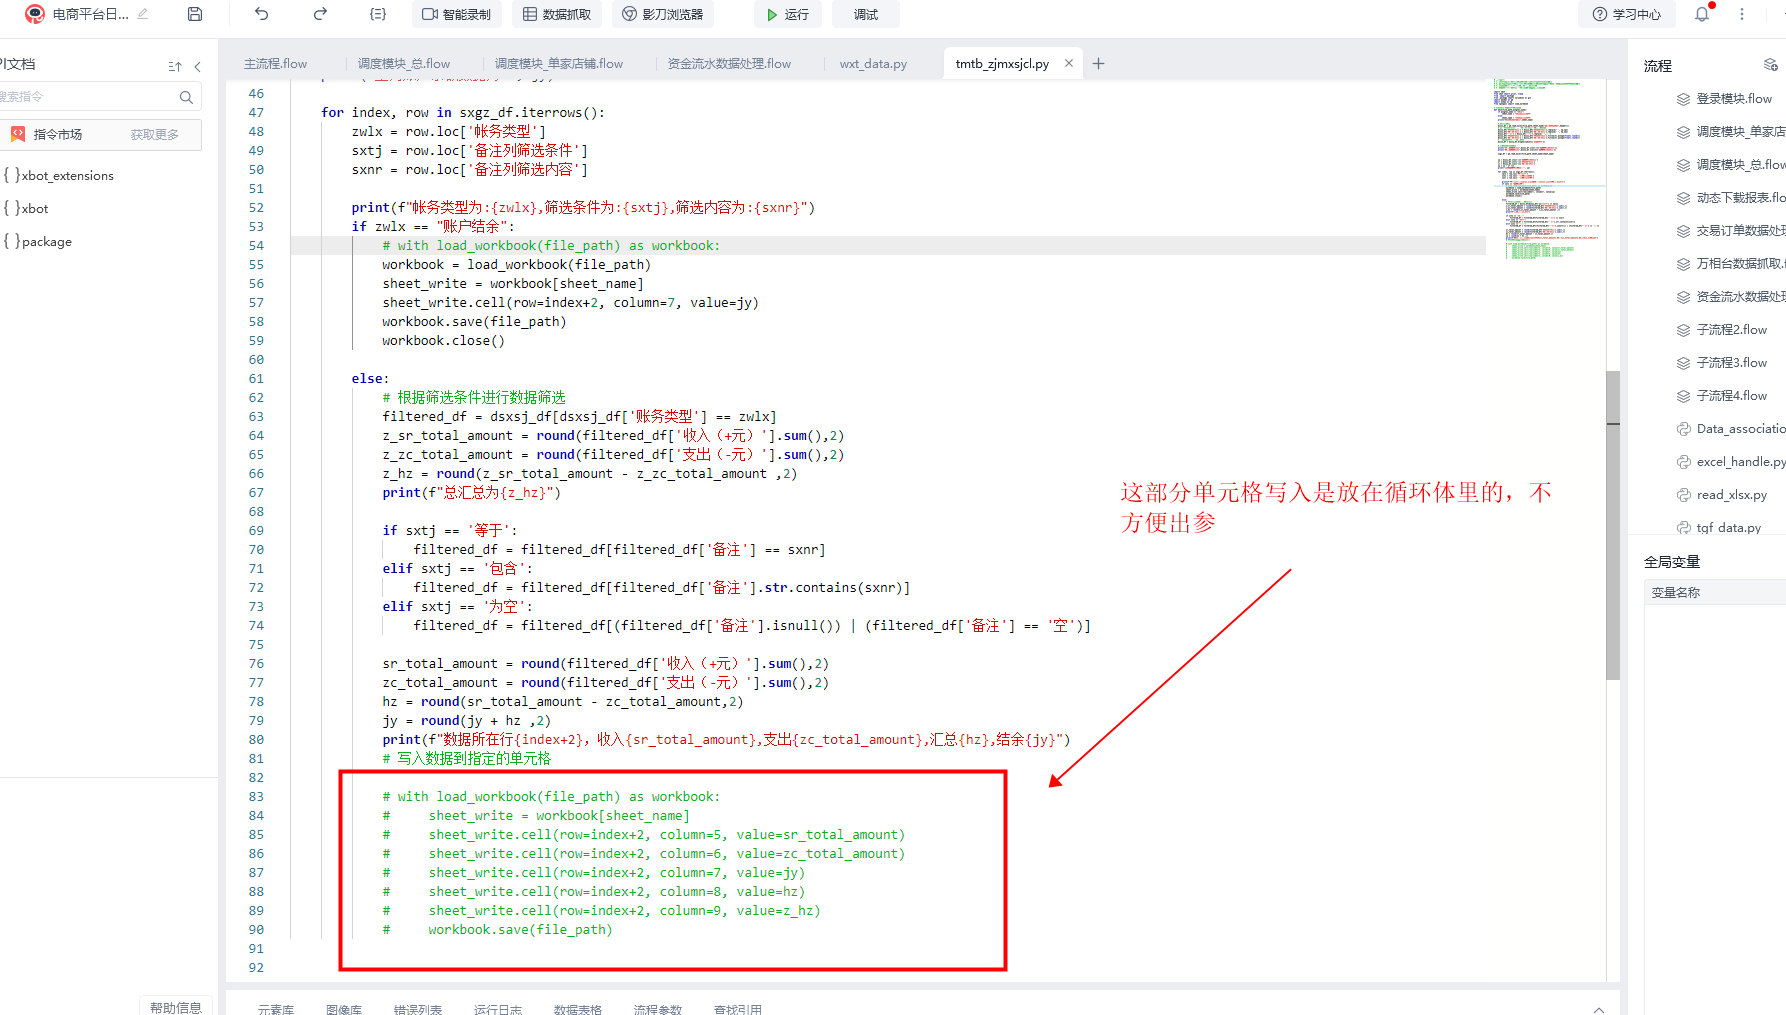Open the three-dot more options menu
Image resolution: width=1786 pixels, height=1015 pixels.
tap(1742, 14)
